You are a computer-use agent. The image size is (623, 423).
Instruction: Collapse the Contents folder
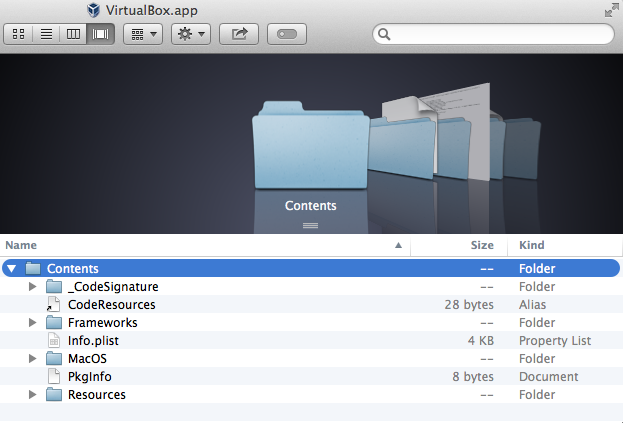click(12, 269)
